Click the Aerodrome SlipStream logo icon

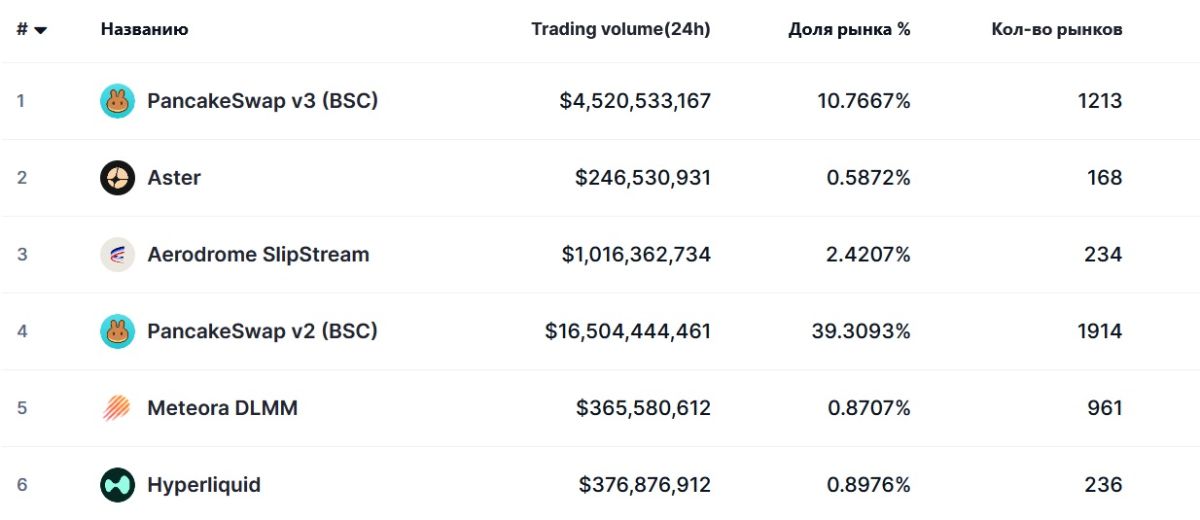click(117, 255)
